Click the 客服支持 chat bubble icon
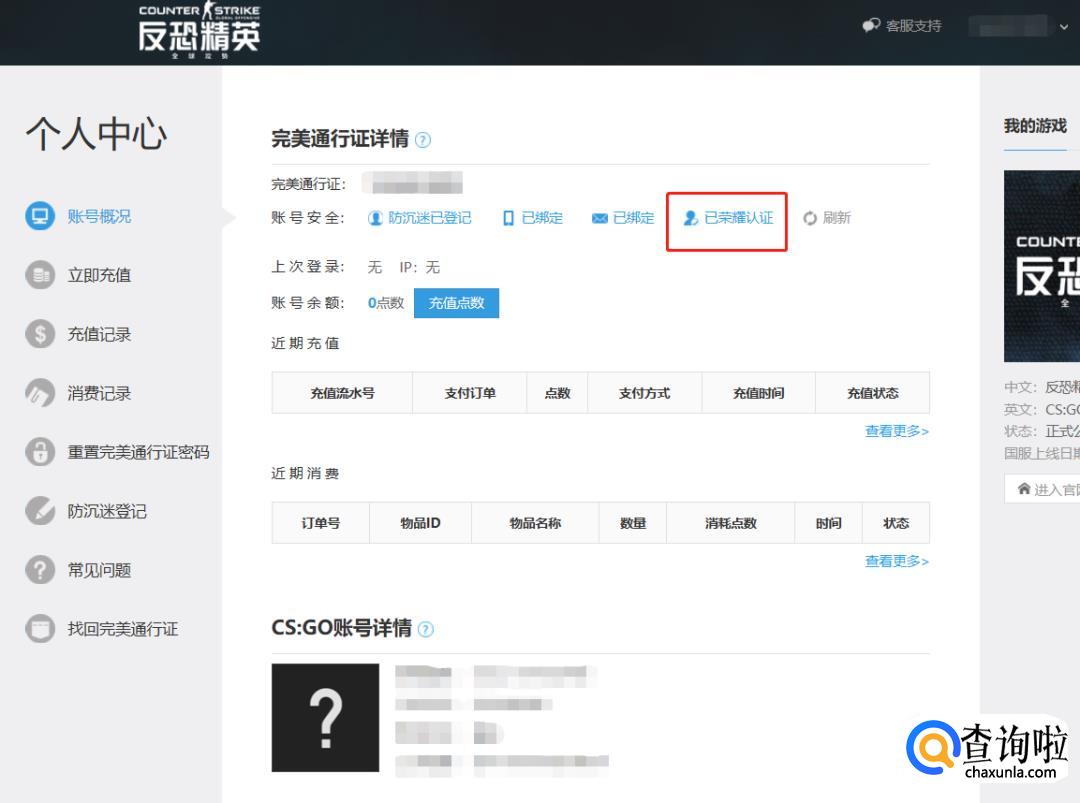 pos(871,25)
